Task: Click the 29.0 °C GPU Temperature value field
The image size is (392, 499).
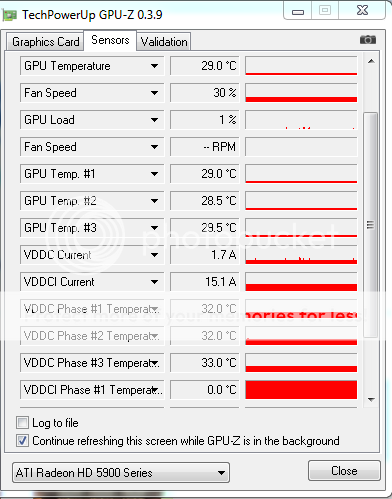Action: [x=205, y=66]
